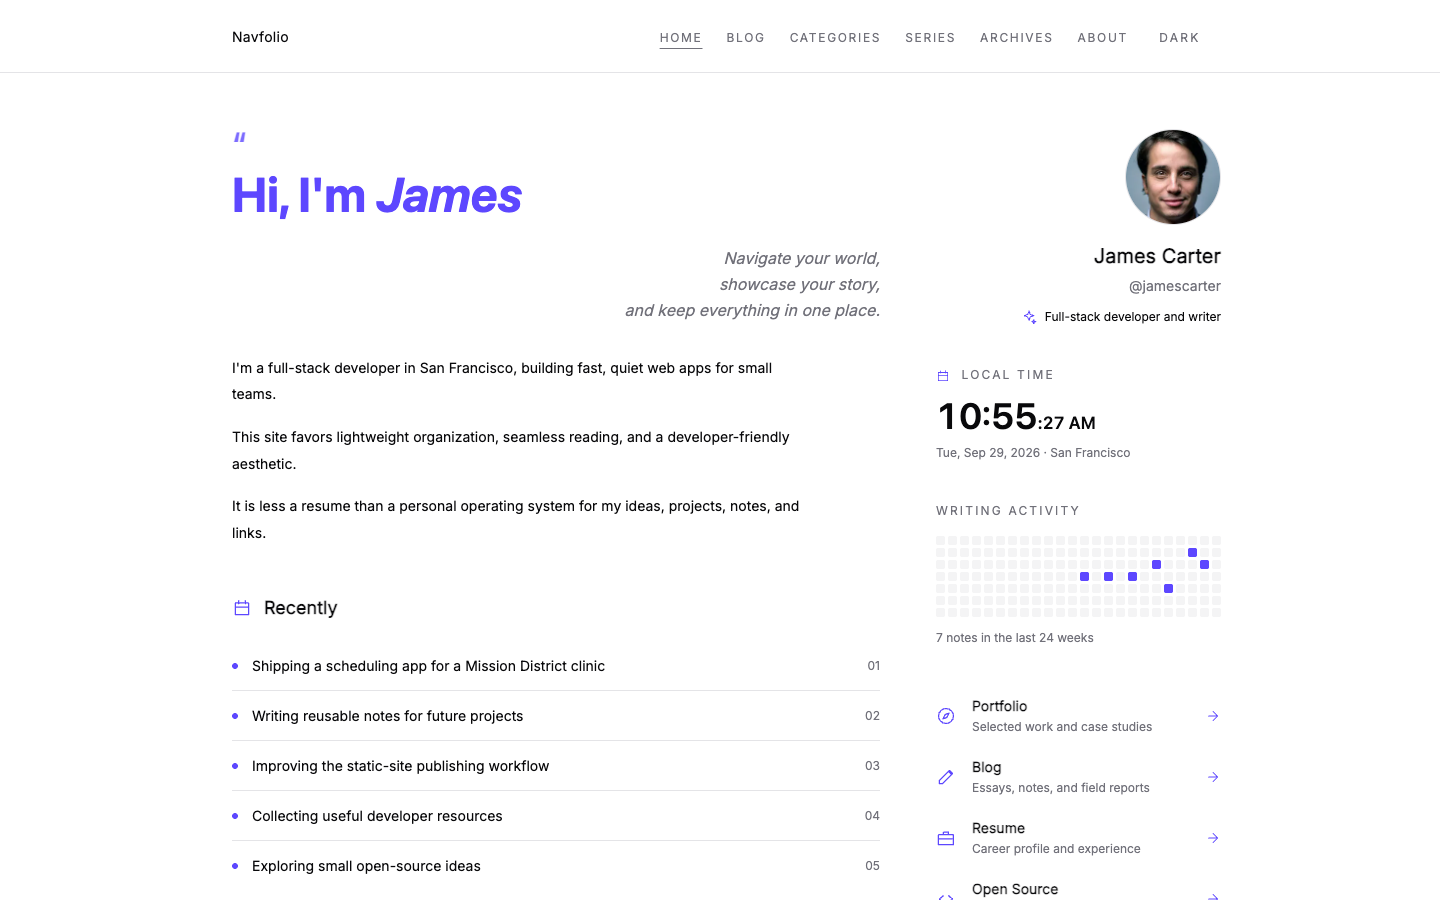The height and width of the screenshot is (900, 1440).
Task: Open the ABOUT nav link
Action: 1102,38
